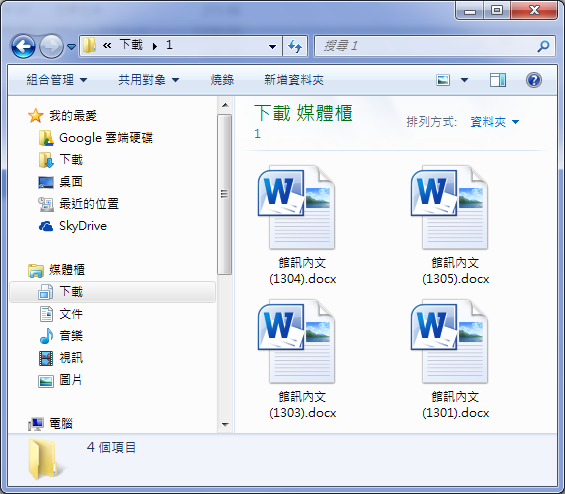Select 媒體櫃 in navigation pane

click(67, 270)
